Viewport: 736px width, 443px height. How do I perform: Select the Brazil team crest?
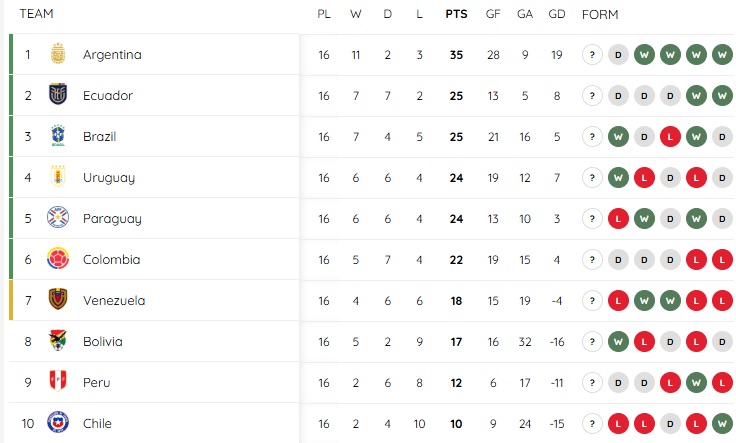58,136
